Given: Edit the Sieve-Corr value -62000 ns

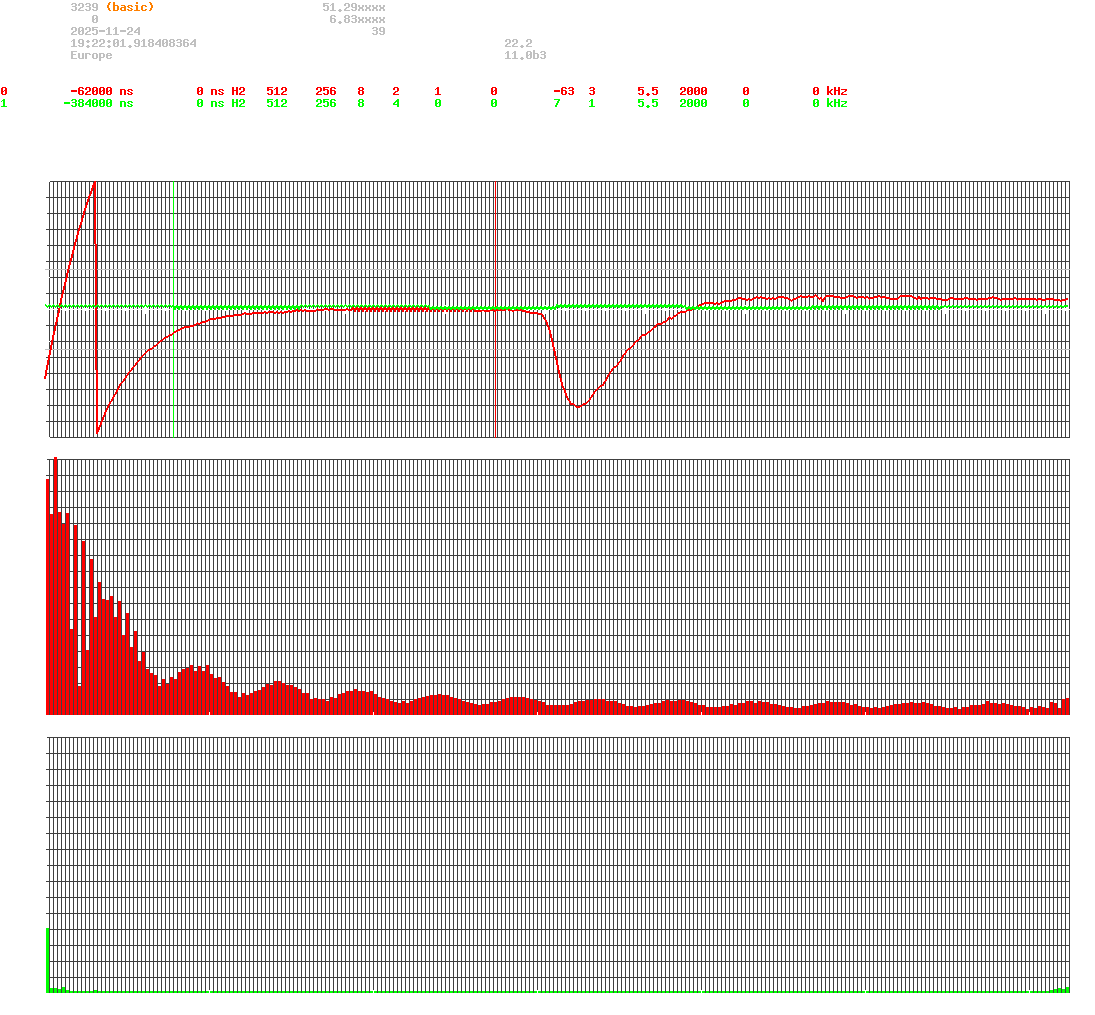Looking at the screenshot, I should [x=90, y=90].
